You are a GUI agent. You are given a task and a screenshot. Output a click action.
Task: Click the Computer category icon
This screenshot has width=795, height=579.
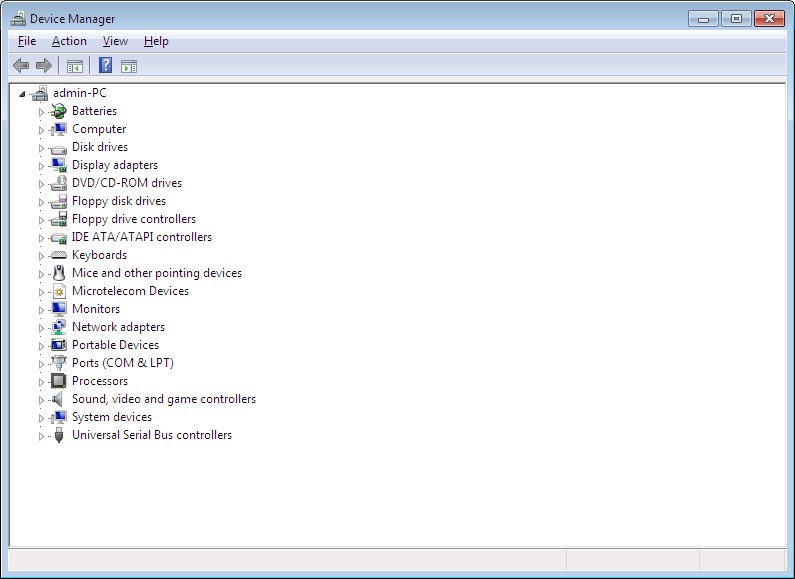(59, 129)
